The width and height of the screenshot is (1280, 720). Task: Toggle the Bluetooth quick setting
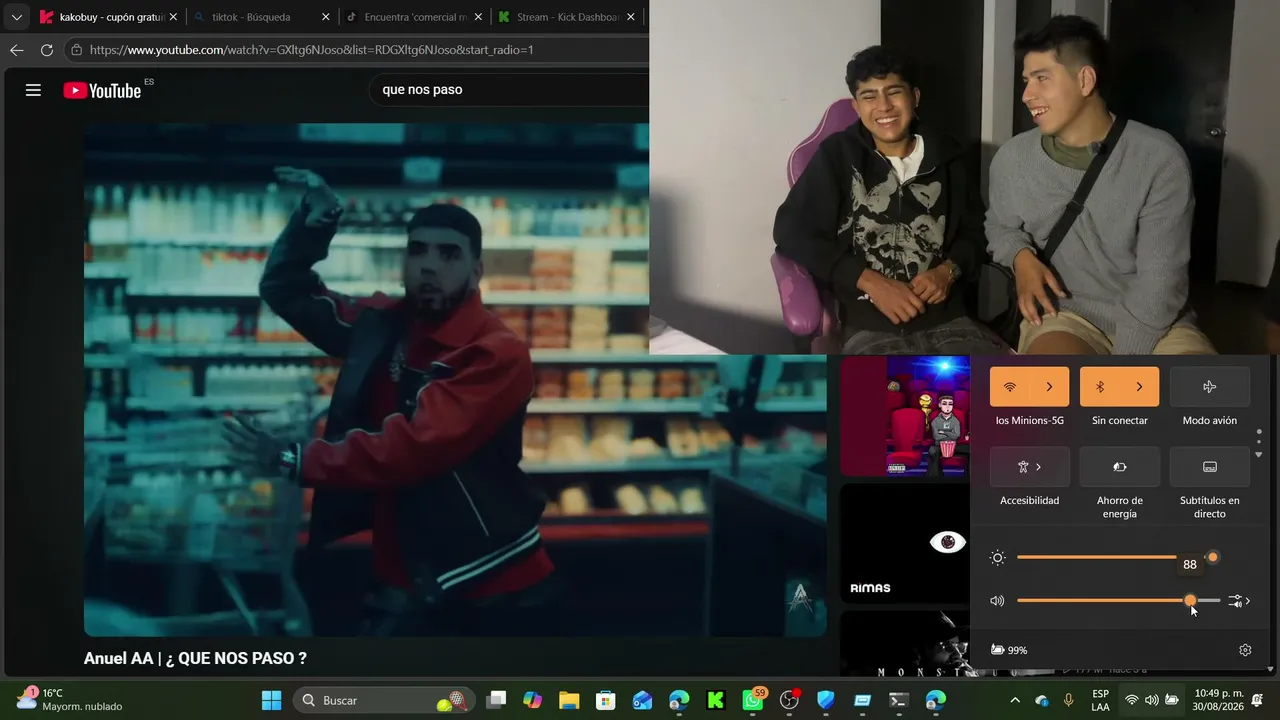point(1100,387)
